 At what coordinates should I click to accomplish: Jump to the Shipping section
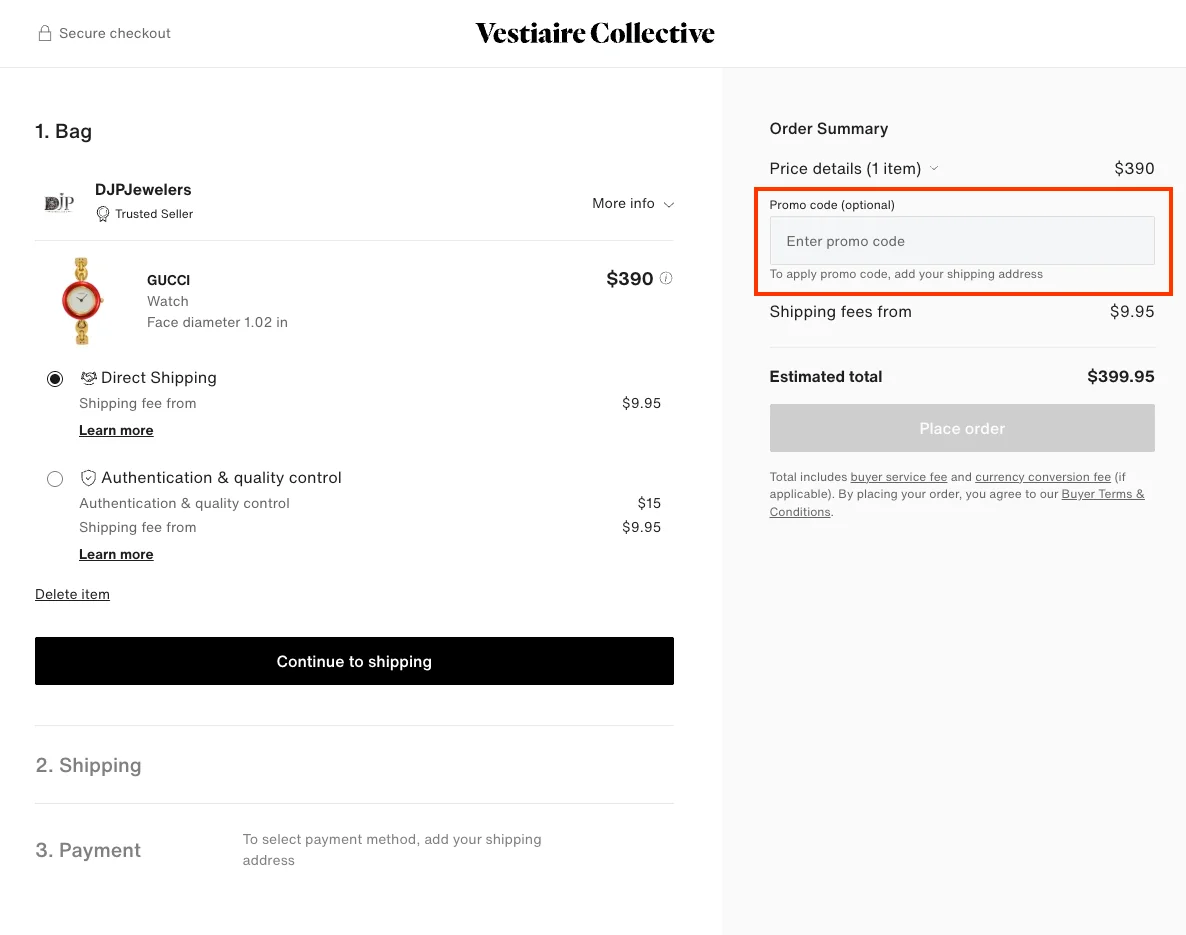click(88, 765)
